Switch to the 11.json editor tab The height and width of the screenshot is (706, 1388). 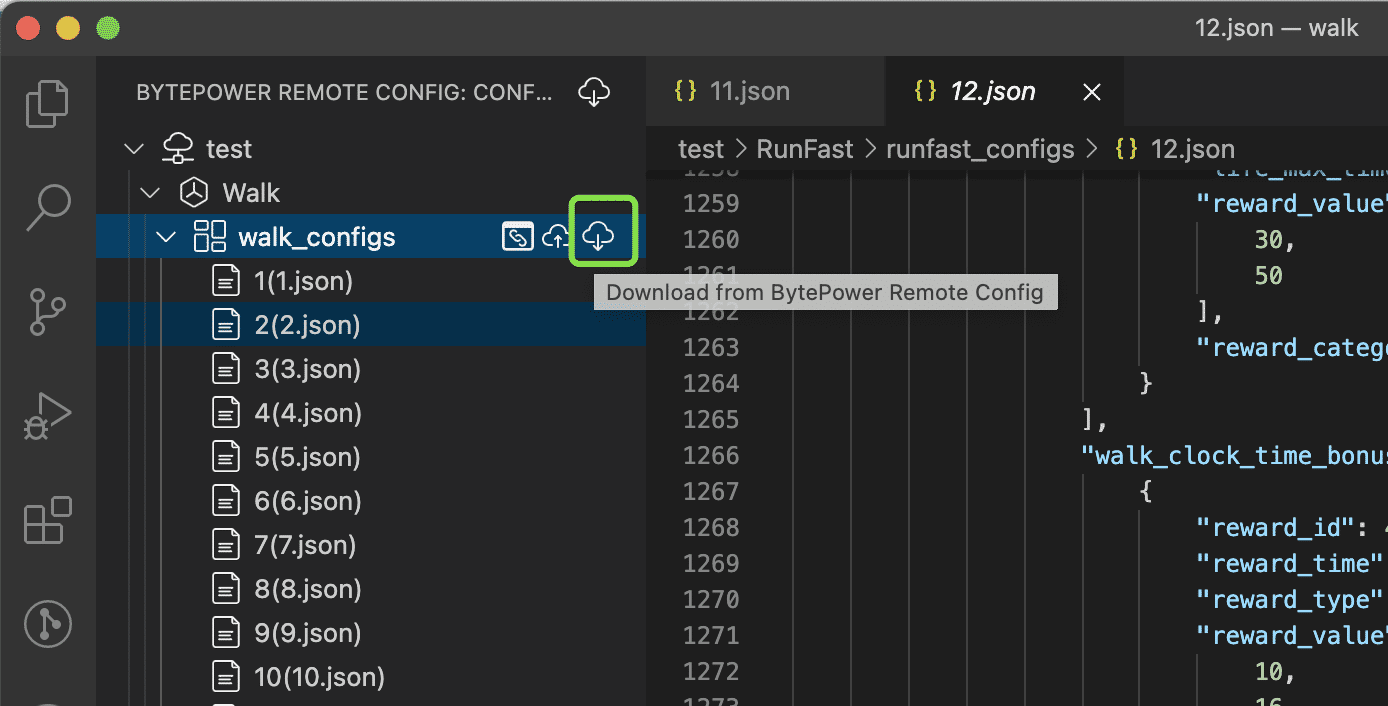click(x=765, y=92)
